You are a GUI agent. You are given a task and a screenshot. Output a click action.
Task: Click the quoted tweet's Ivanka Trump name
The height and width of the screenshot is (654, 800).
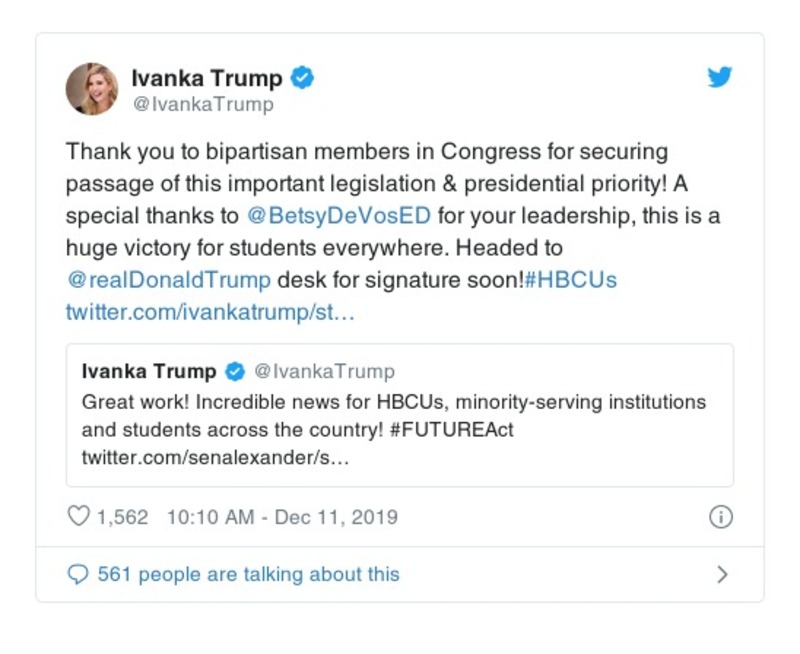(149, 372)
